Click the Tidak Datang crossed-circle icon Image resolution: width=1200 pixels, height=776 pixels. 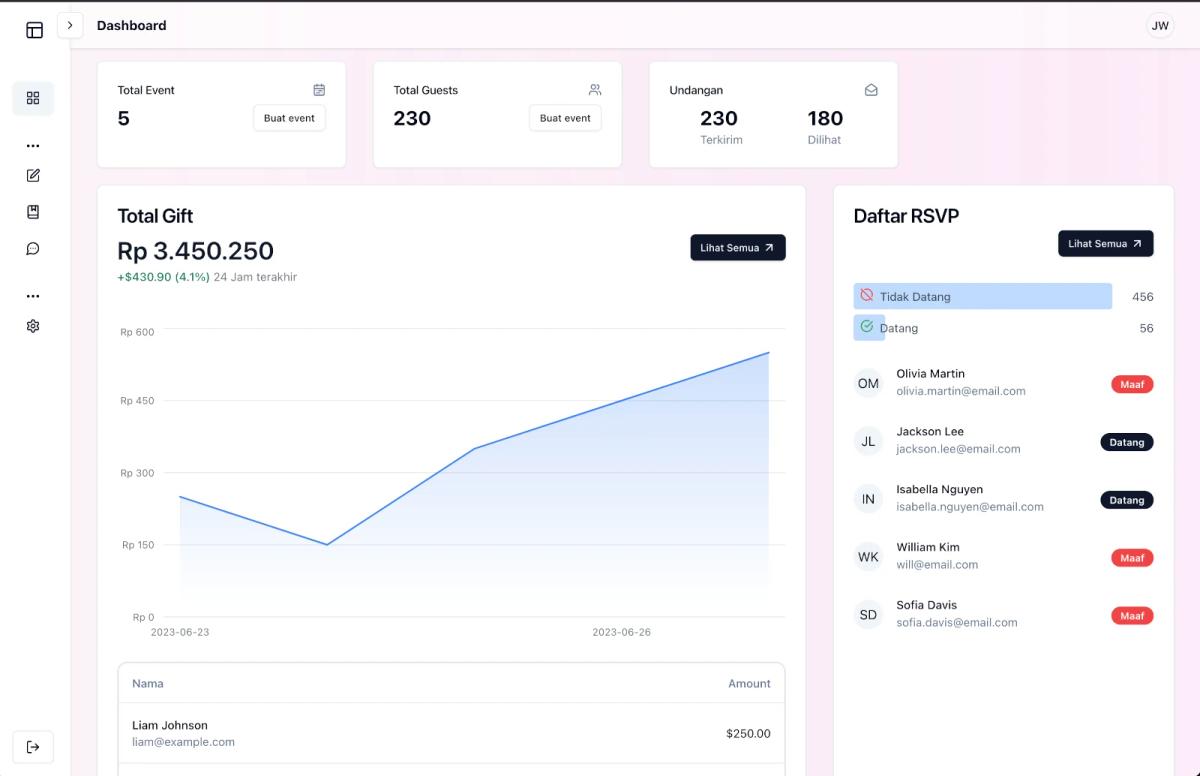tap(867, 296)
